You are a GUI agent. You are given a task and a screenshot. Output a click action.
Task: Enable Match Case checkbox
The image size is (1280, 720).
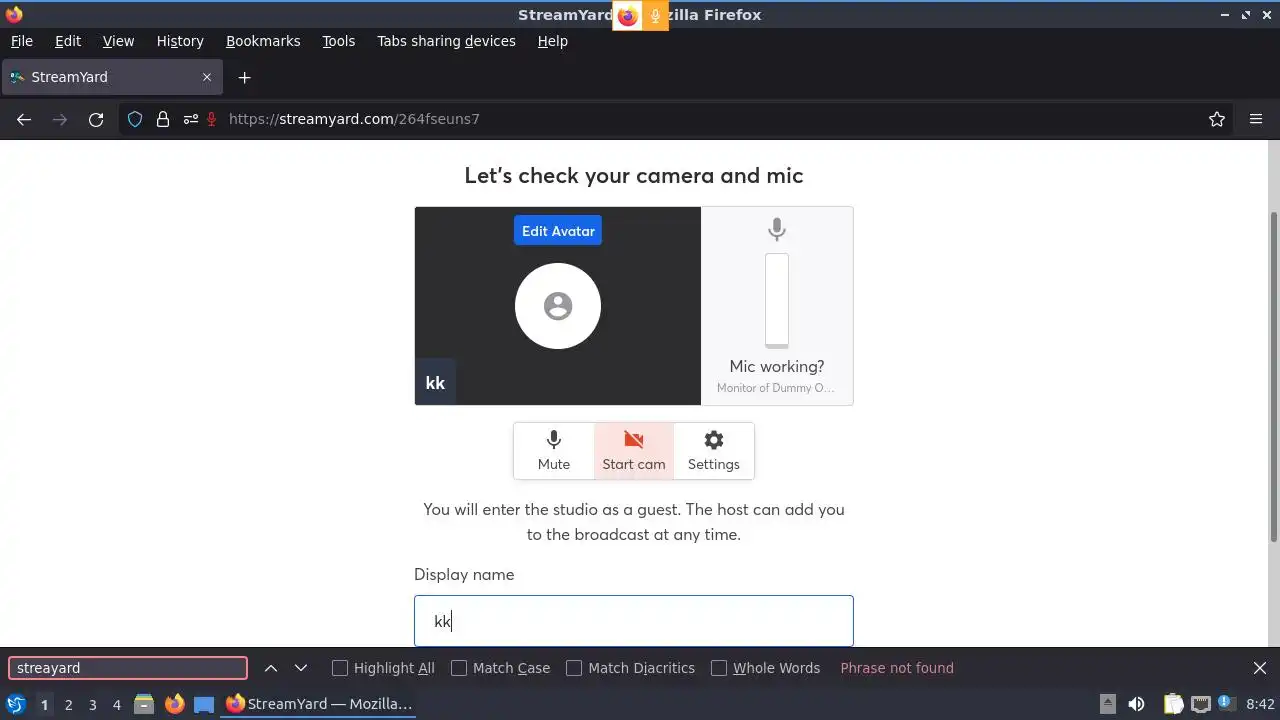click(459, 668)
